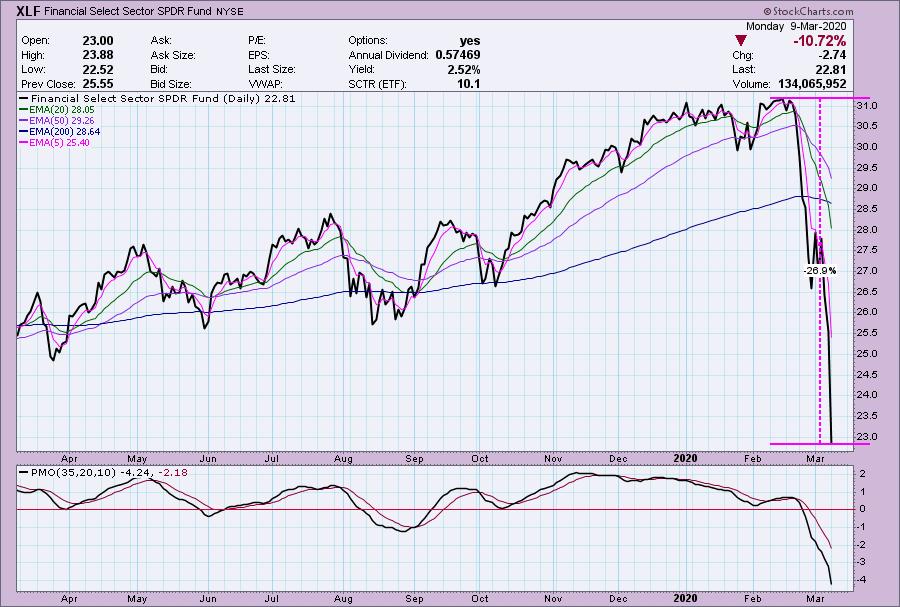Select the 27.0 price axis label
The height and width of the screenshot is (607, 900).
click(x=867, y=271)
